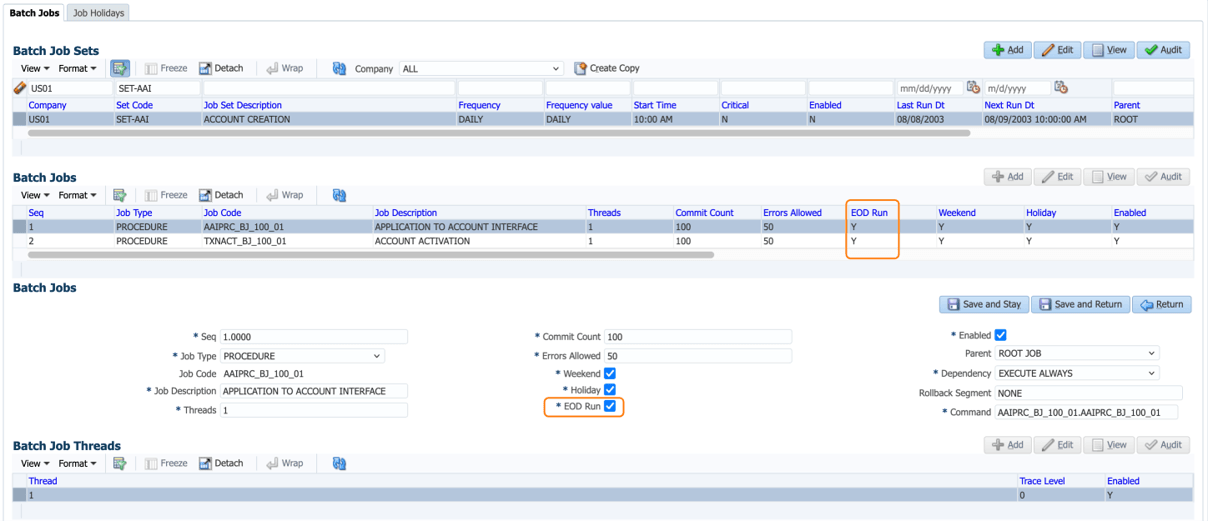Clear filters with the eraser icon
The image size is (1208, 521).
(x=19, y=88)
